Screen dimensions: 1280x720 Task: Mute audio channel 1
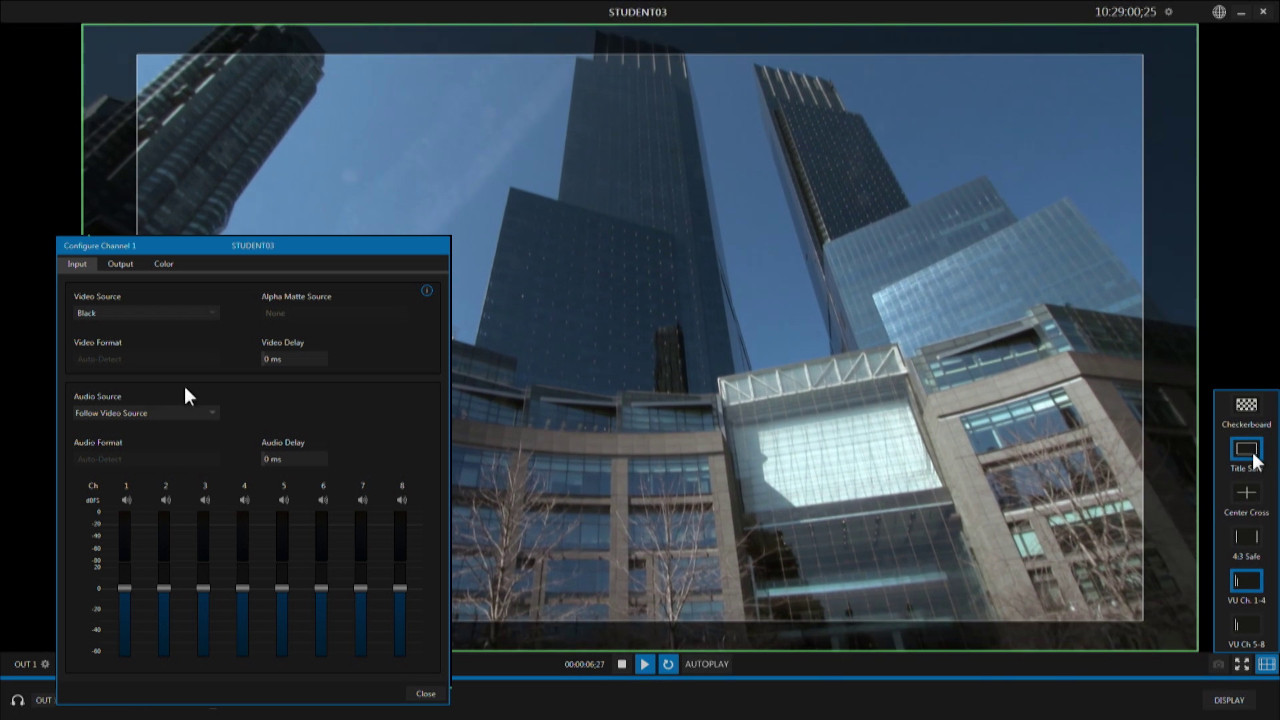click(x=126, y=500)
